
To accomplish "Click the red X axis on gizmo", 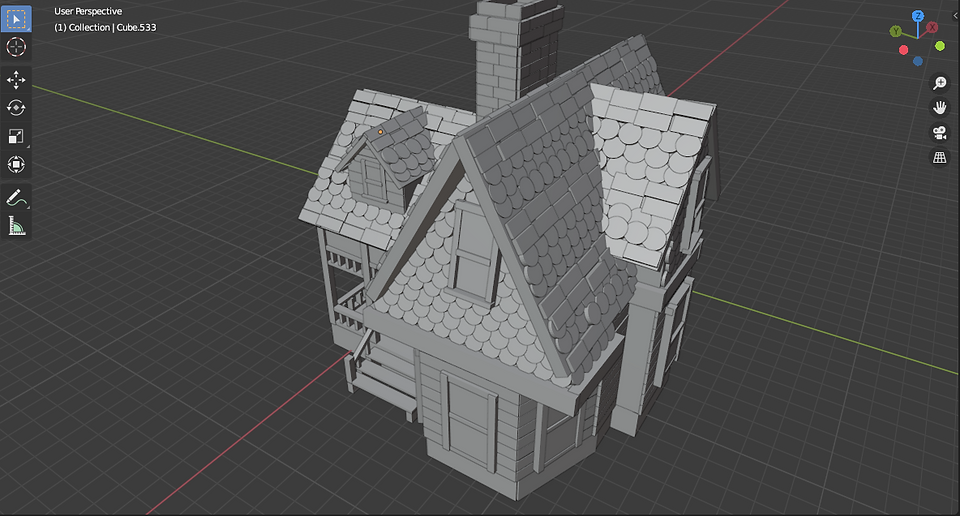I will [932, 28].
